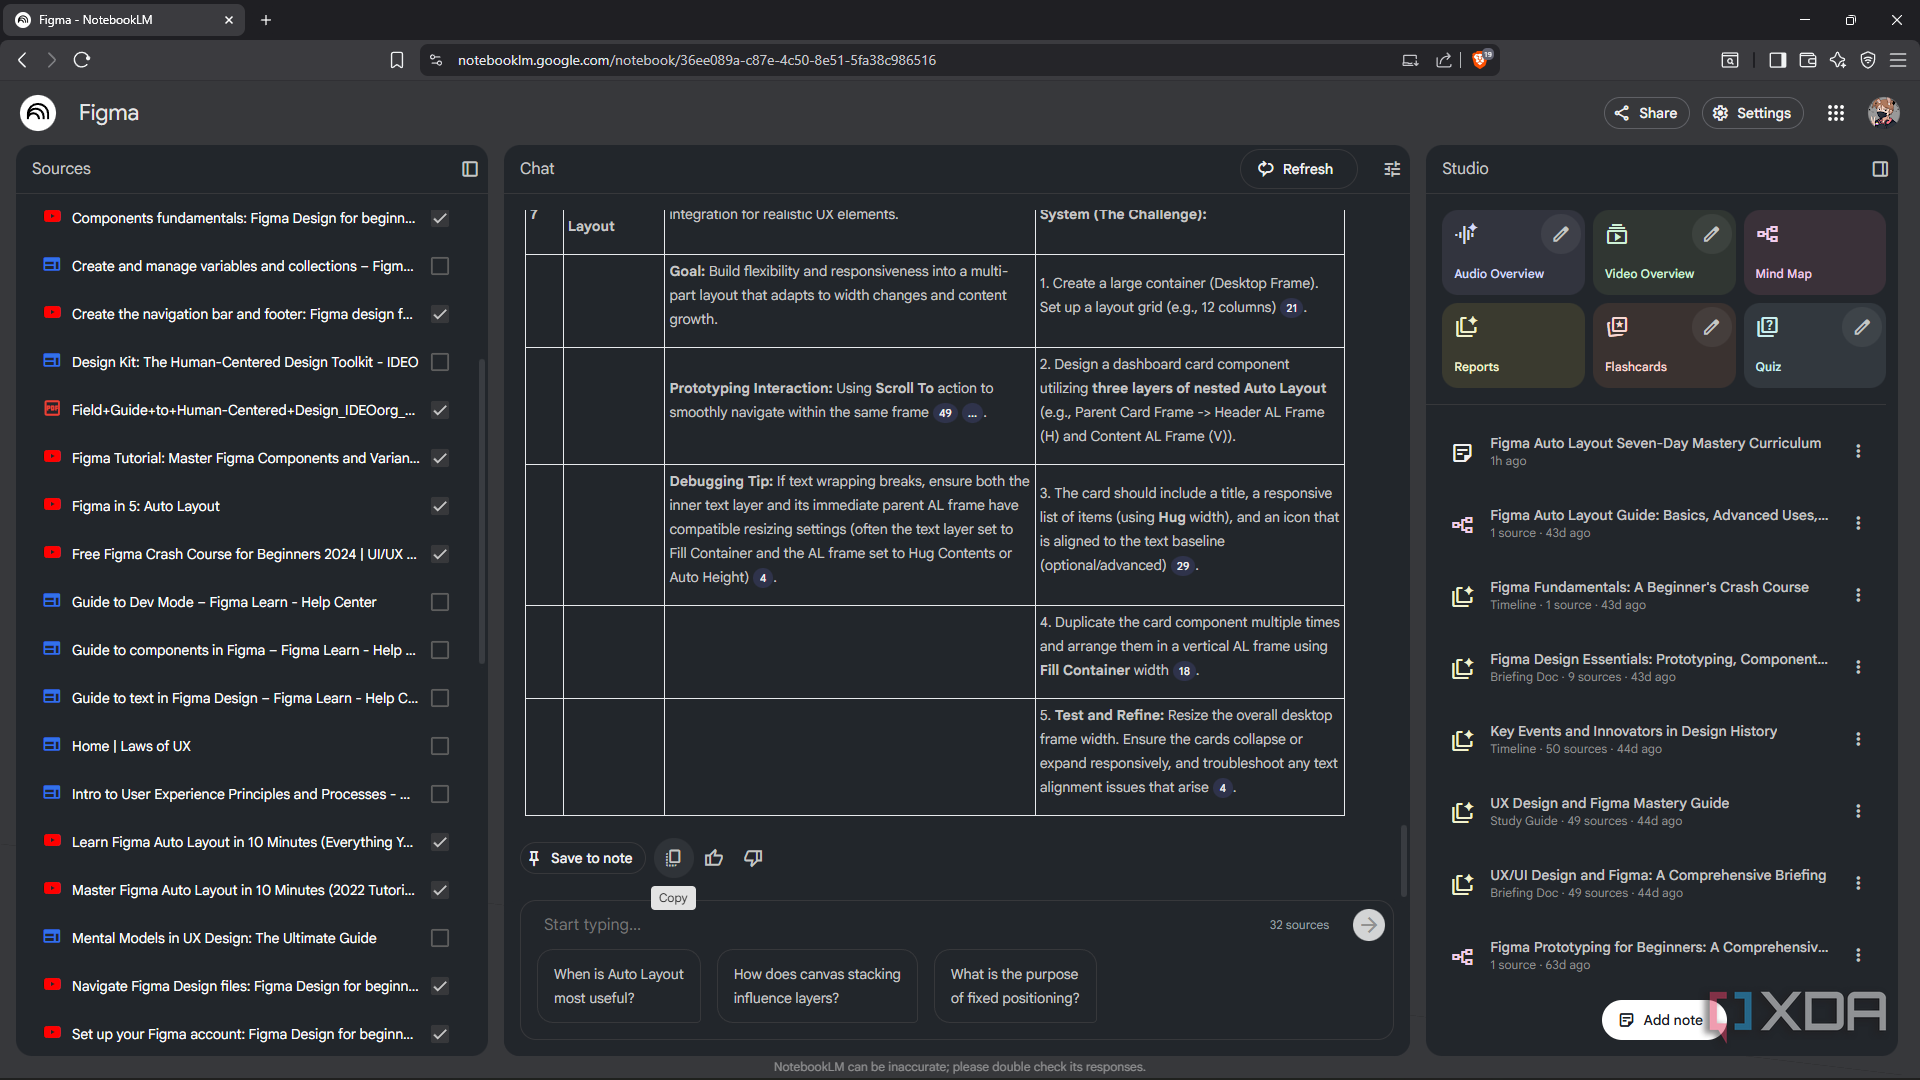Open browser main menu

click(x=1898, y=60)
